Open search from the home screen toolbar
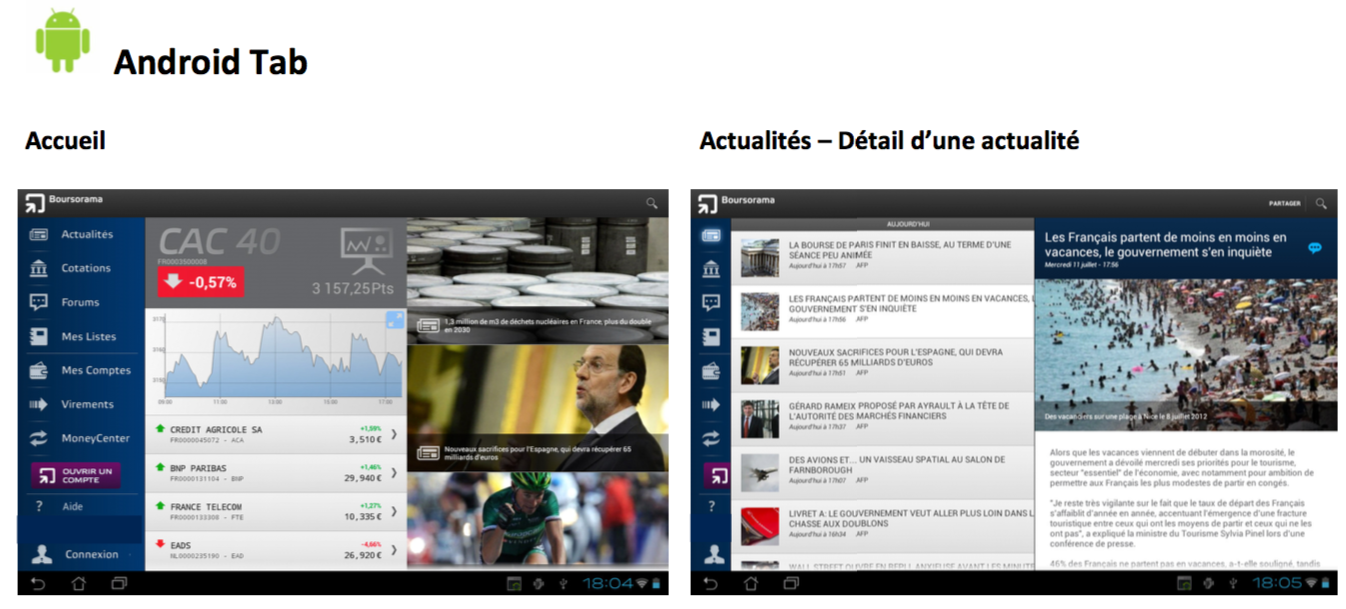 click(651, 204)
